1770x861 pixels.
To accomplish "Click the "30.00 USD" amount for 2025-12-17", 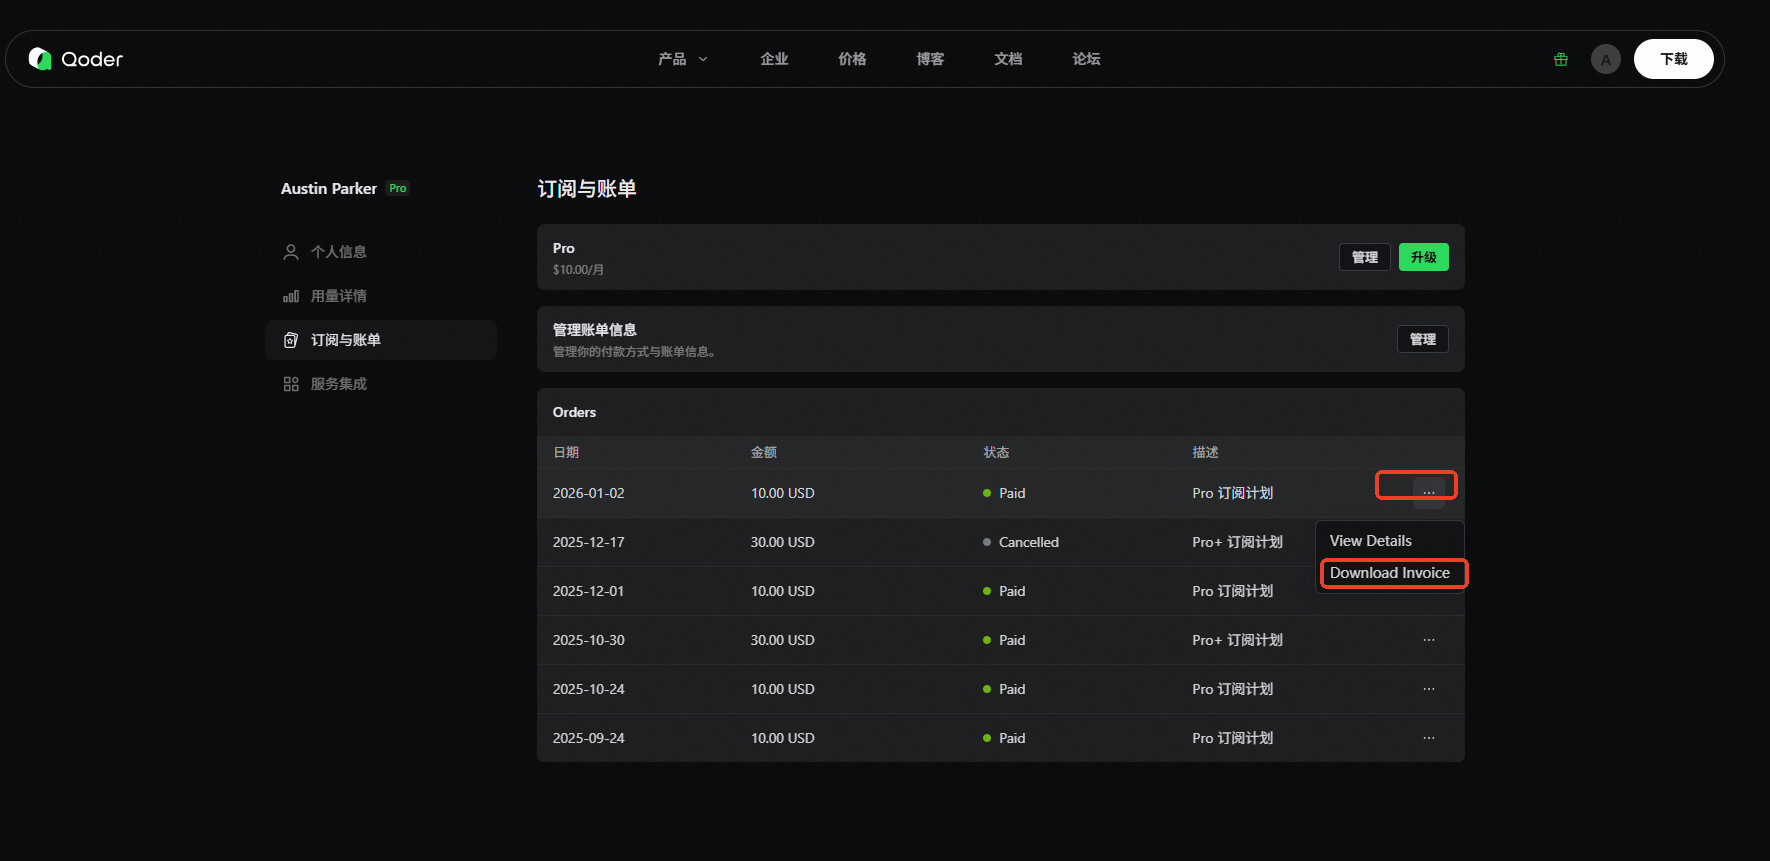I will point(783,542).
